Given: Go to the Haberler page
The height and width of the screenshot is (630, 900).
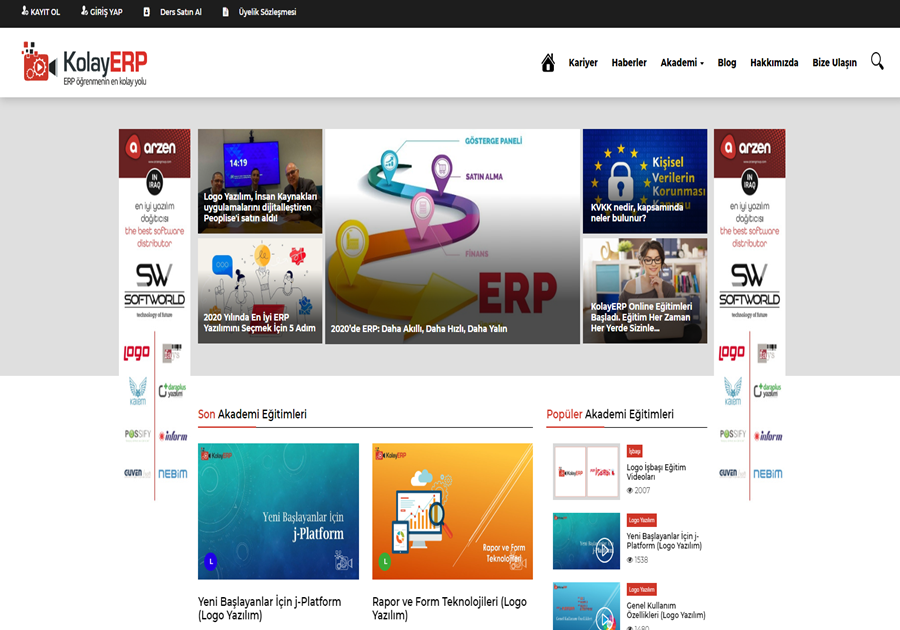Looking at the screenshot, I should (629, 62).
